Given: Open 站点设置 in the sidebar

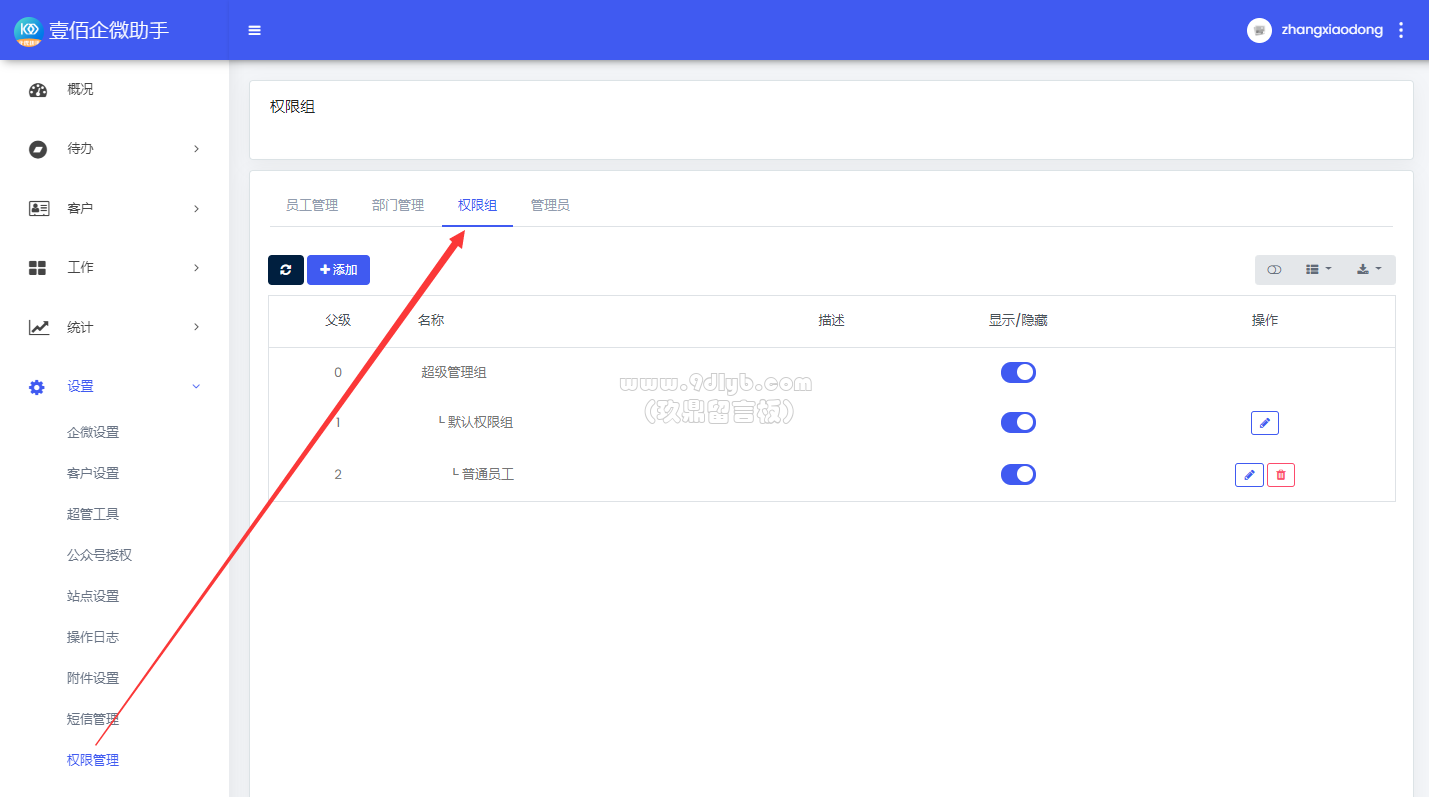Looking at the screenshot, I should (93, 596).
